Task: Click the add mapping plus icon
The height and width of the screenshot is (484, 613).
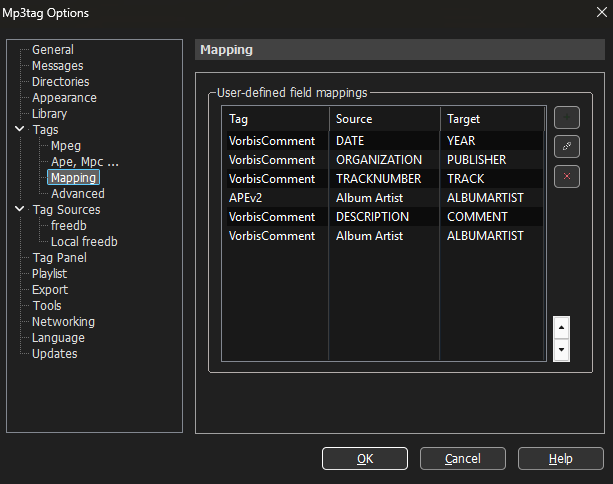Action: point(566,117)
